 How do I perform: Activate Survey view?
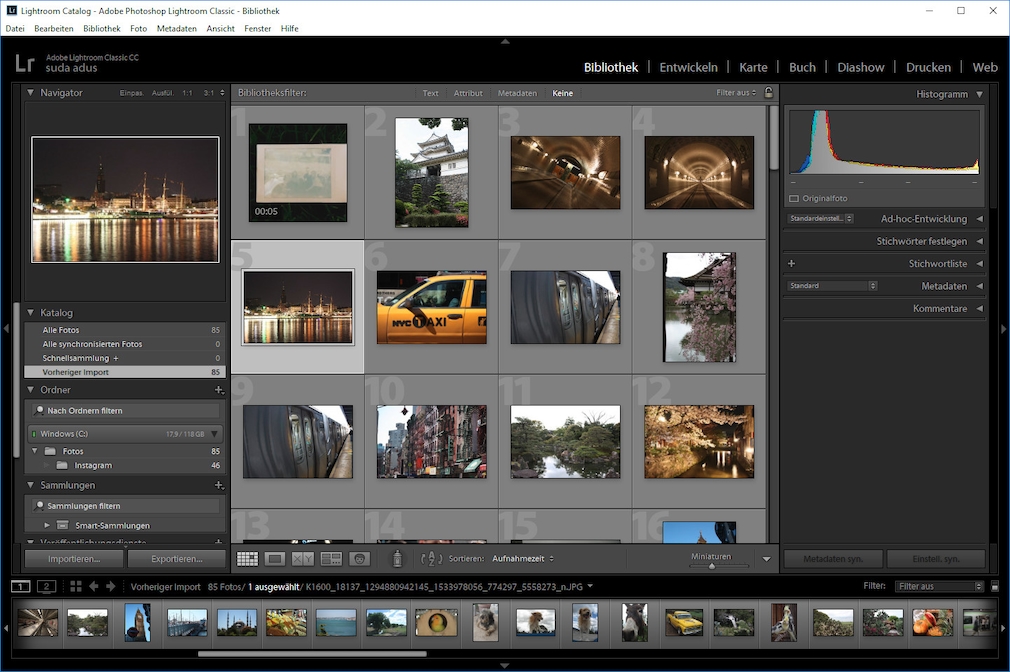(x=330, y=559)
